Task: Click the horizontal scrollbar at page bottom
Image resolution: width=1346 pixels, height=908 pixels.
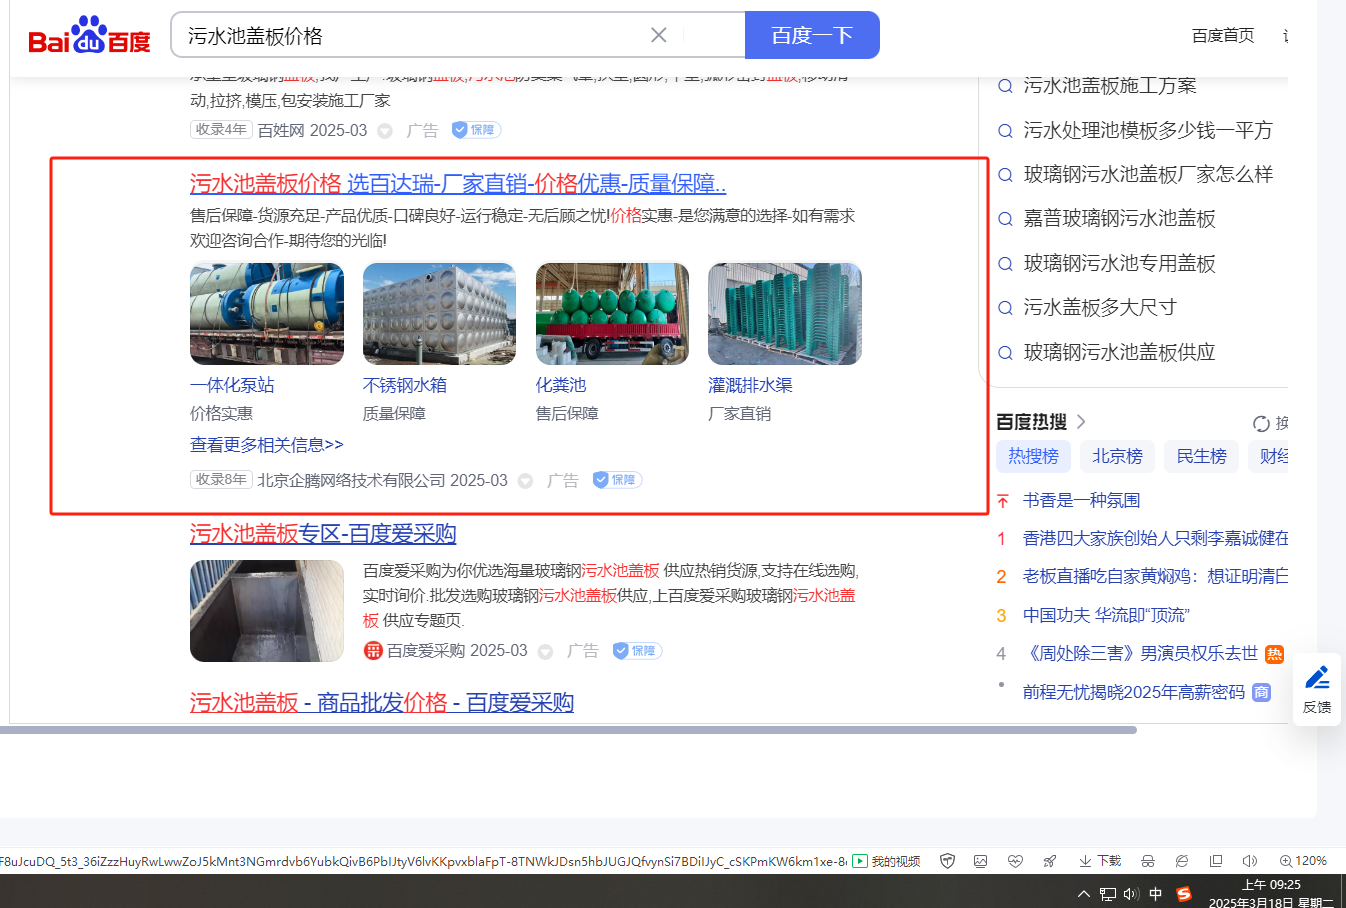Action: click(x=568, y=730)
